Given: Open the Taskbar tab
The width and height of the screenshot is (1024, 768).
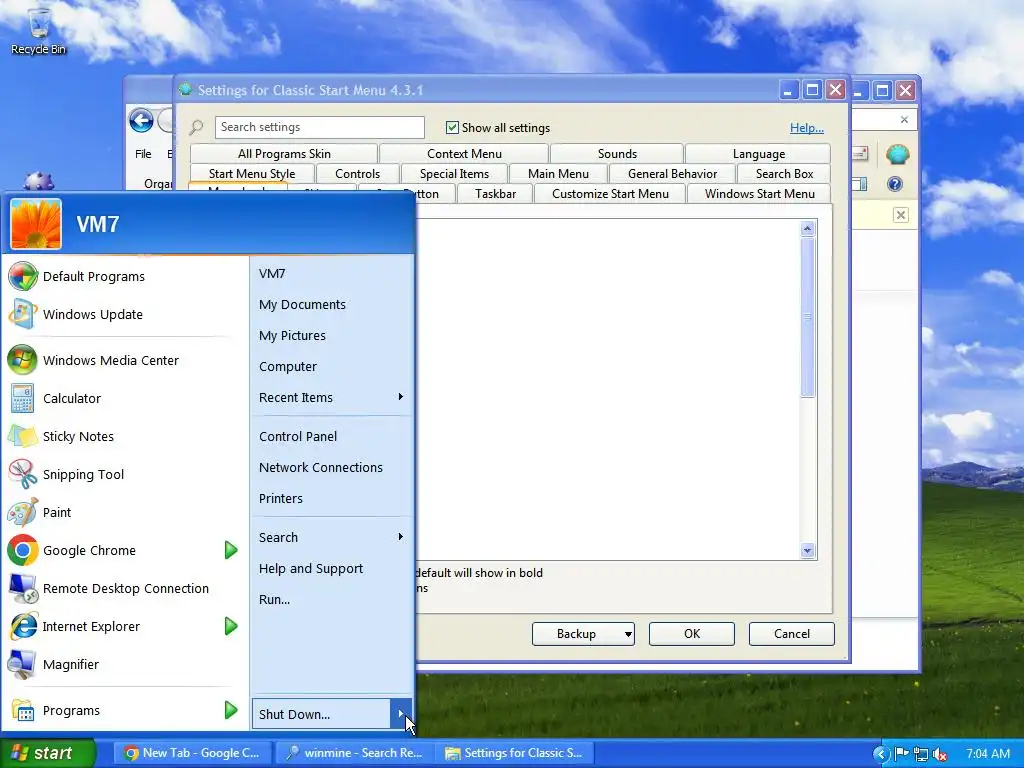Looking at the screenshot, I should coord(495,193).
